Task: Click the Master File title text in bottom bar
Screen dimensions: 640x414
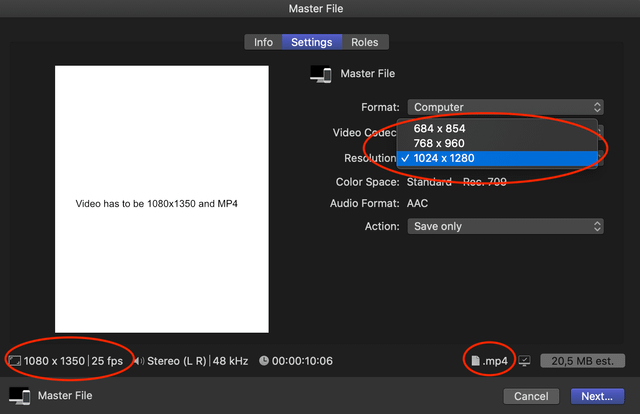Action: click(65, 396)
